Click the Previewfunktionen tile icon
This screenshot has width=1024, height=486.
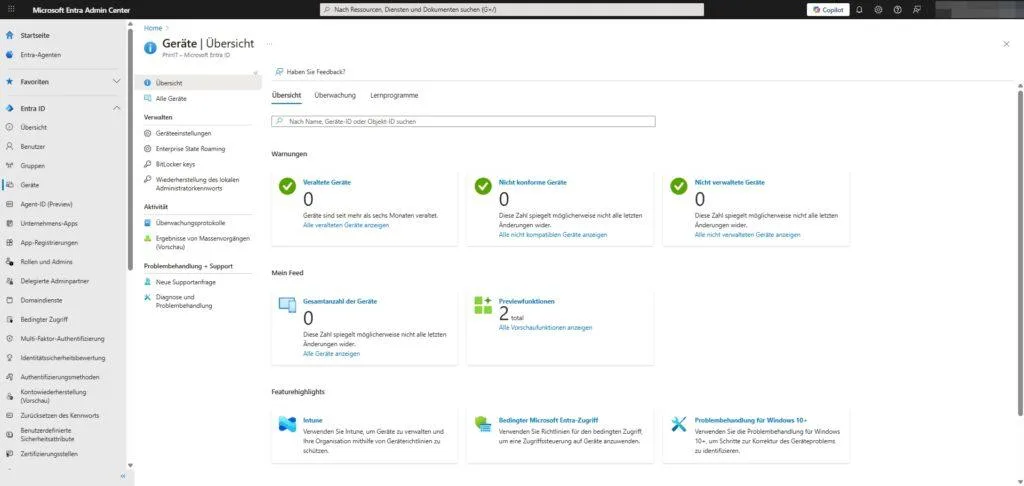(483, 303)
